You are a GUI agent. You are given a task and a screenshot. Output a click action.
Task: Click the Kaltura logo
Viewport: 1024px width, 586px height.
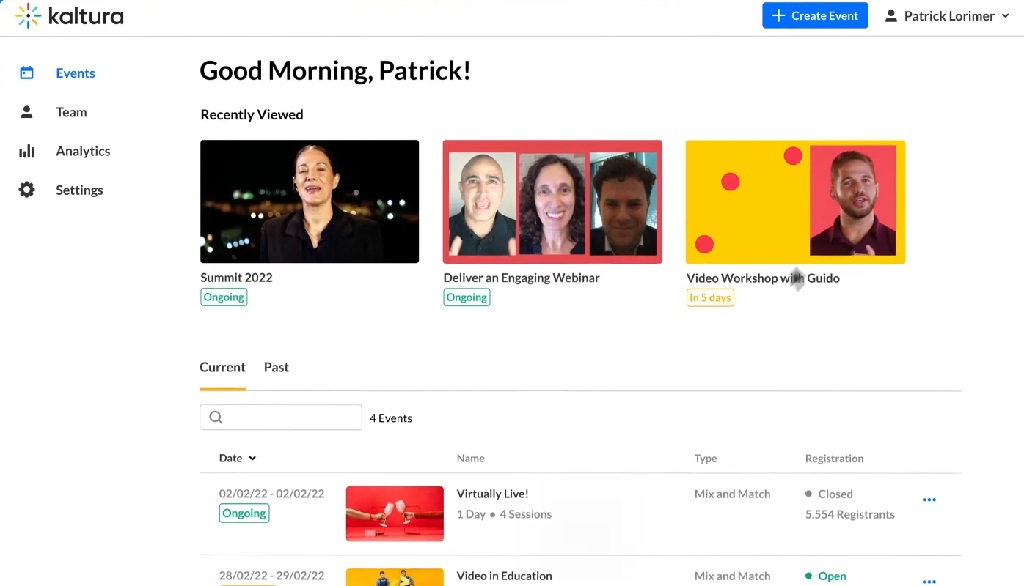[69, 16]
